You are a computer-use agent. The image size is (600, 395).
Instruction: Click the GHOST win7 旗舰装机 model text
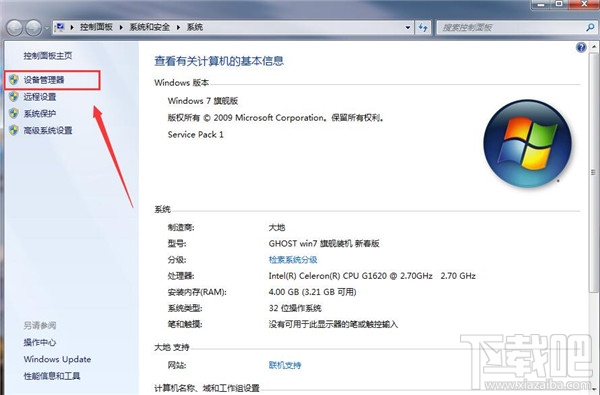[324, 243]
